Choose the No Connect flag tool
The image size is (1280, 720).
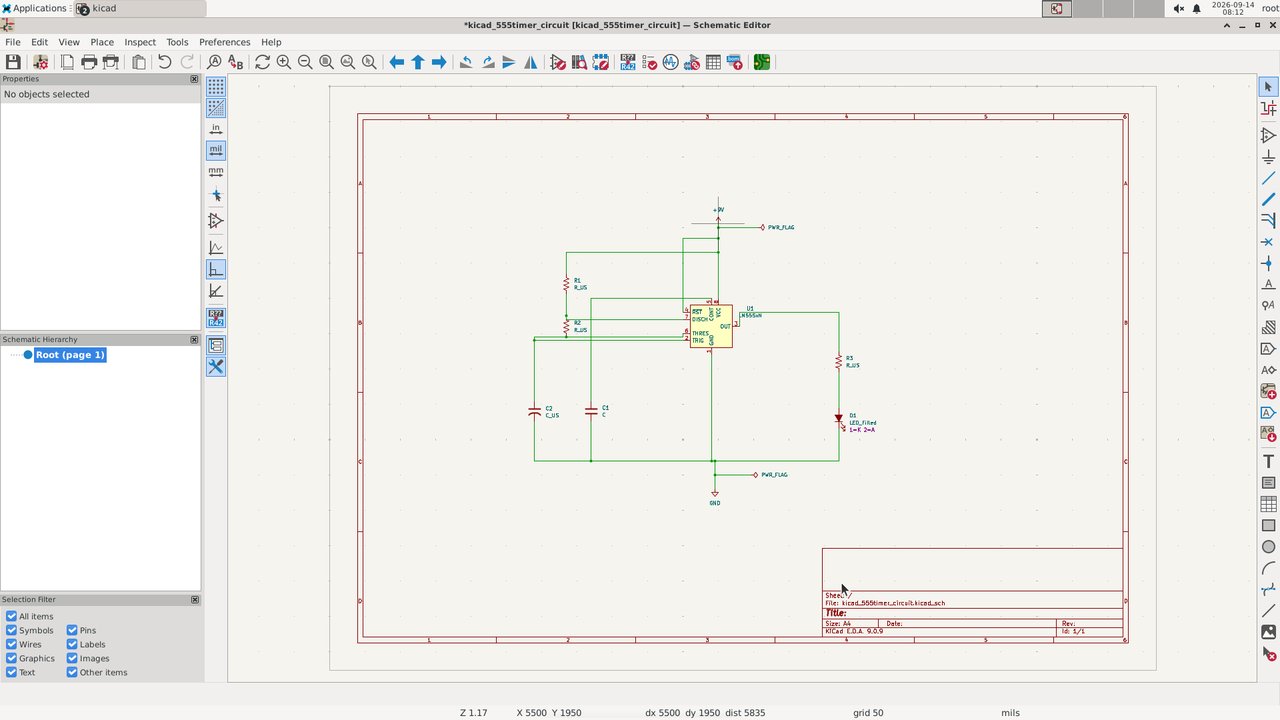pos(1268,242)
